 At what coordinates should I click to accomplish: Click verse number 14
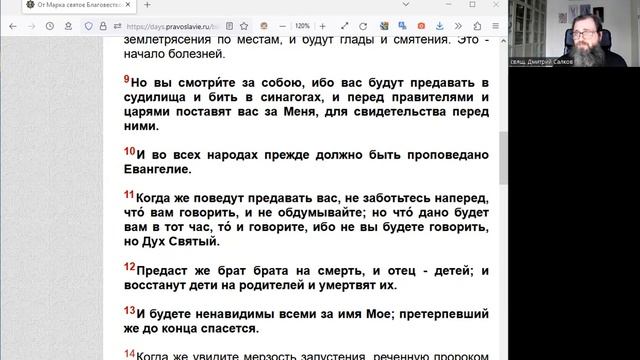pos(129,353)
